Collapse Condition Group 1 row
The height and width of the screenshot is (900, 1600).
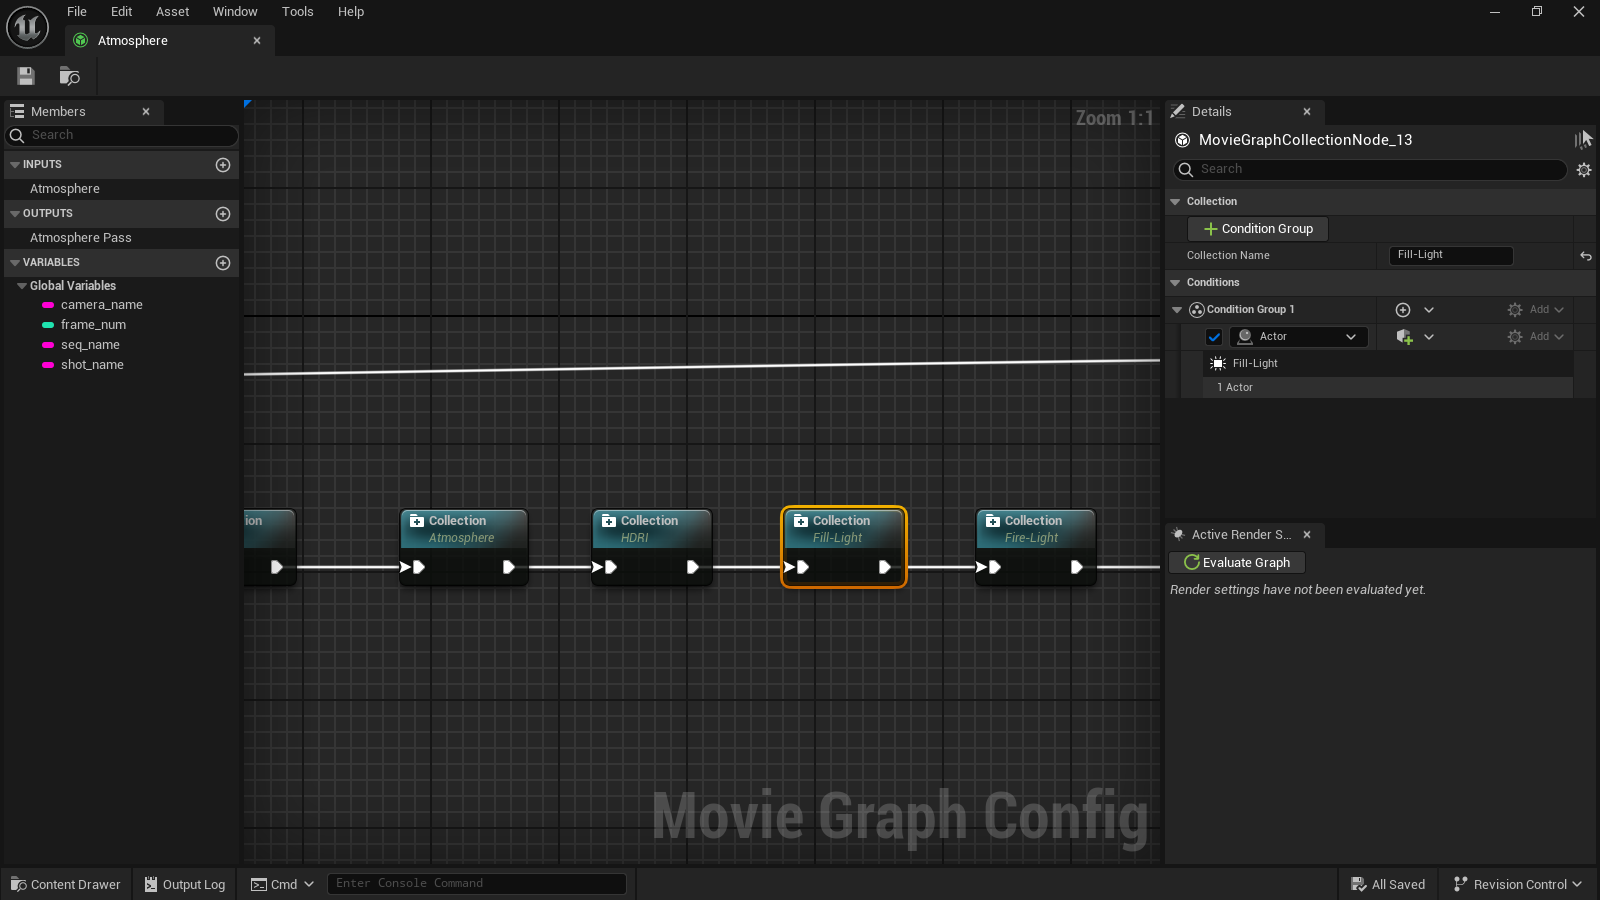pos(1177,310)
